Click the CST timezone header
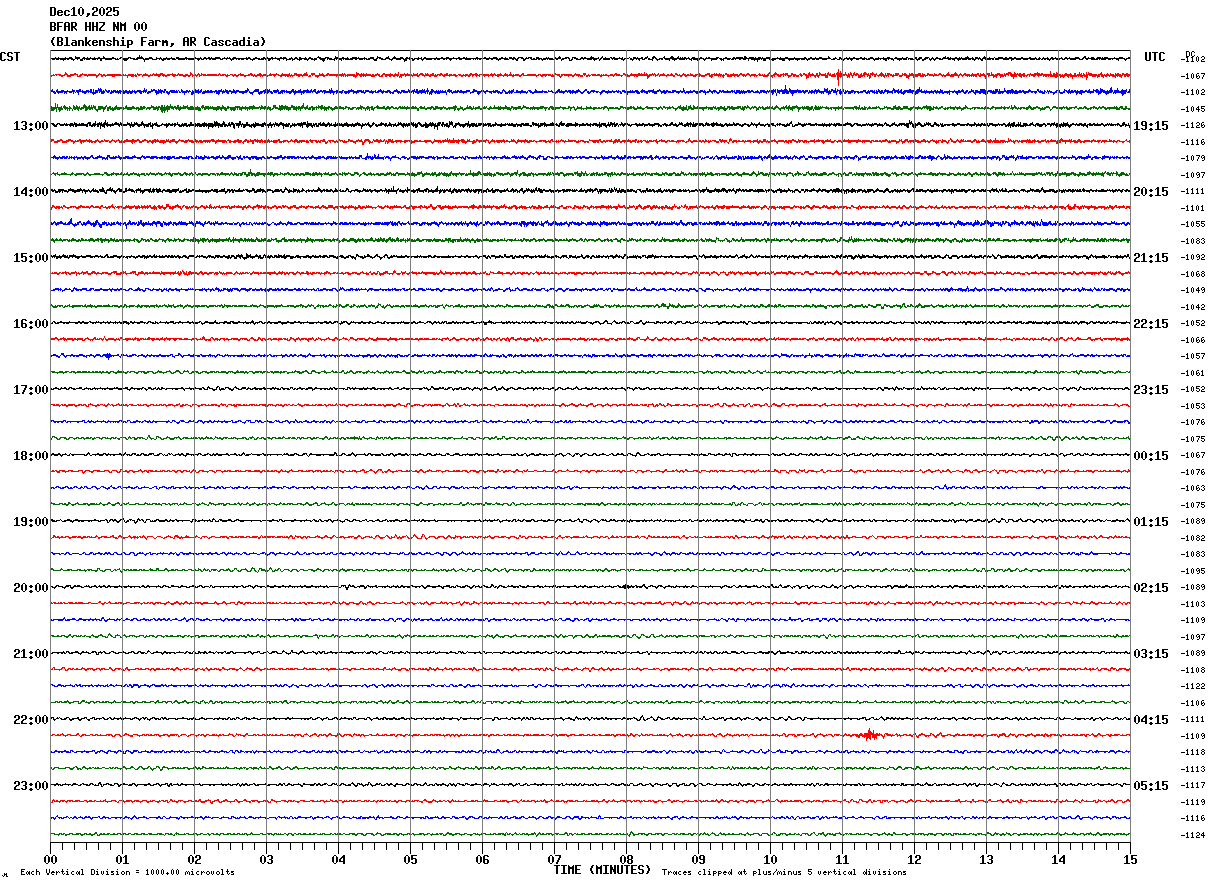The width and height of the screenshot is (1210, 886). point(10,57)
